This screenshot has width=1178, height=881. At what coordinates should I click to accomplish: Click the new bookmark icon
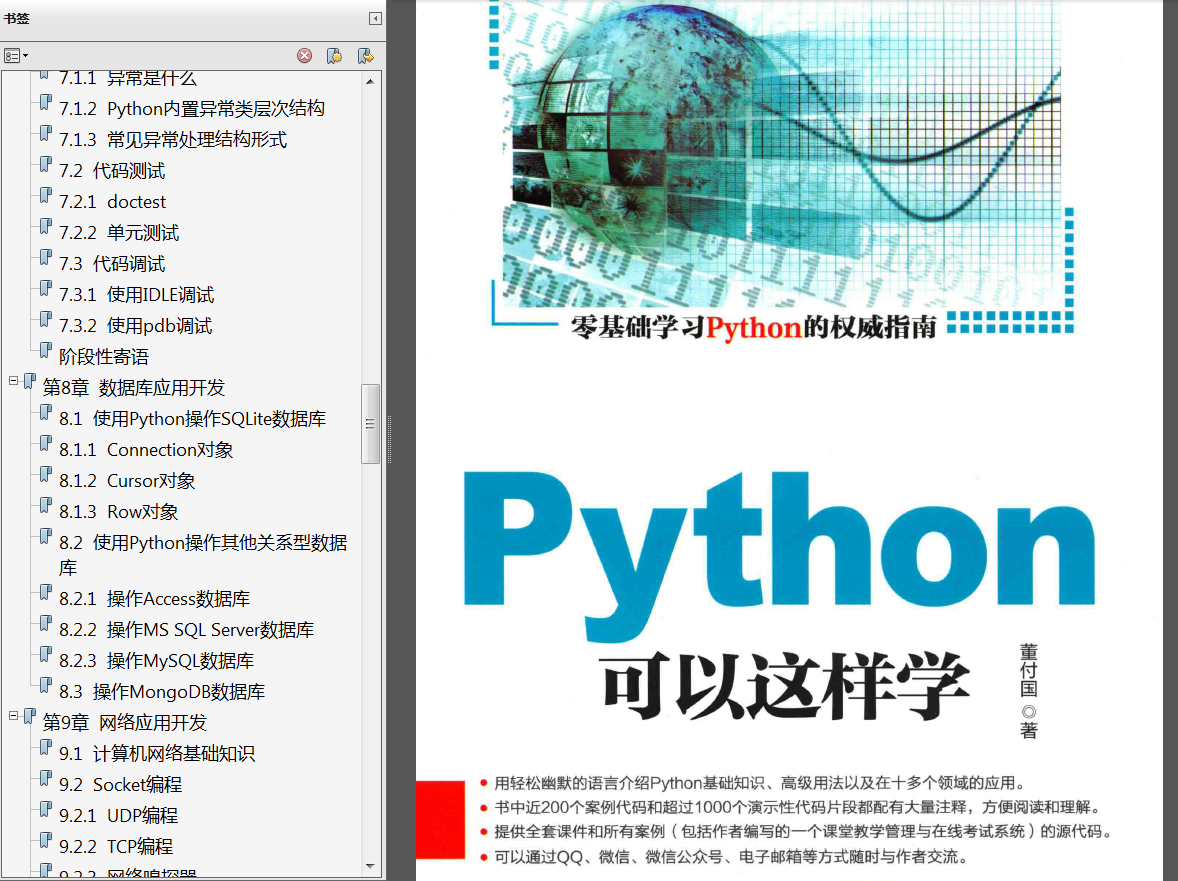[335, 56]
